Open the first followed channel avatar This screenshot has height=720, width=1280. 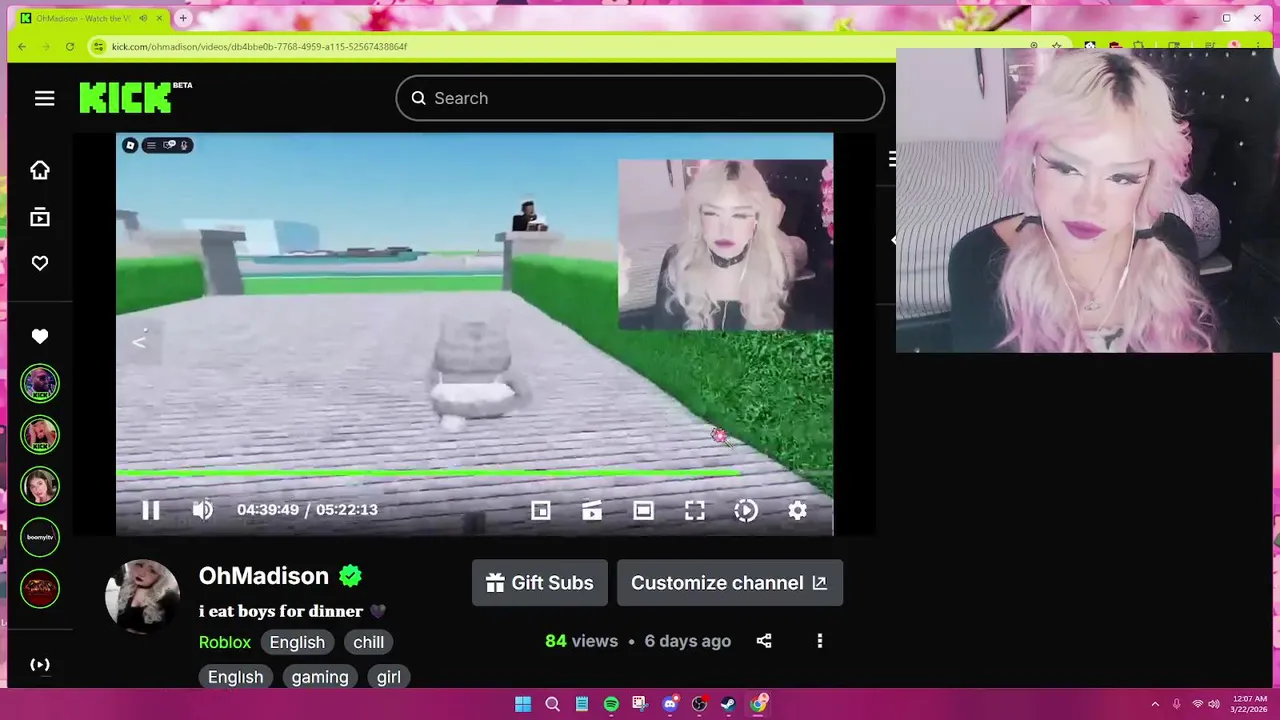[x=40, y=384]
